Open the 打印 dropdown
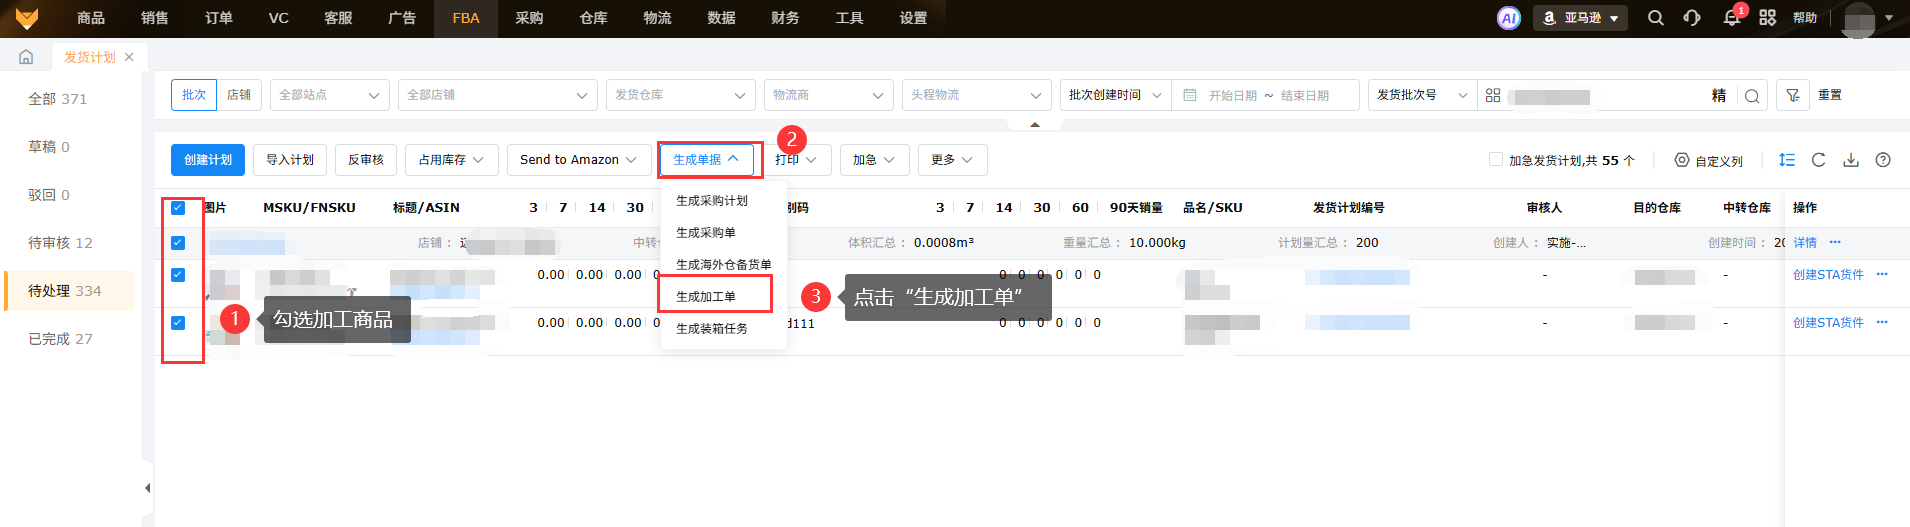 click(796, 160)
